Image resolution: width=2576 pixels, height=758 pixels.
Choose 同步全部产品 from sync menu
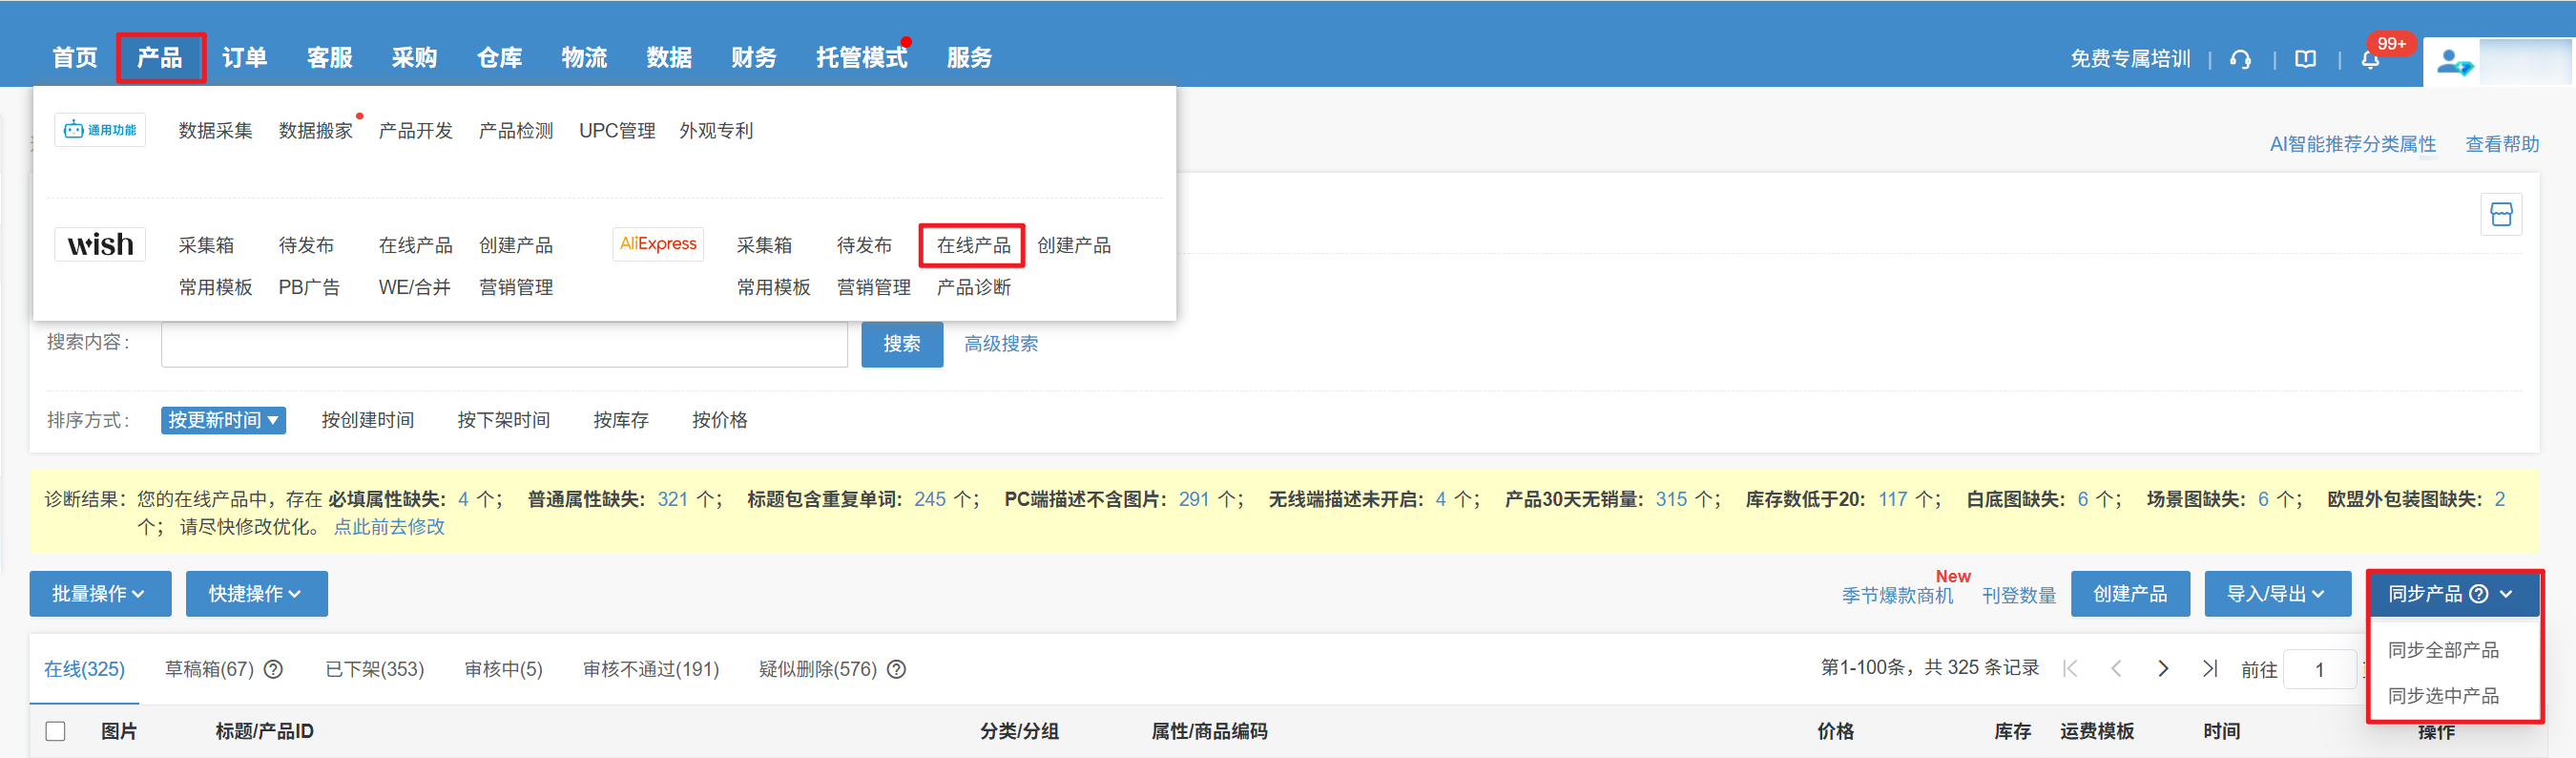[2443, 650]
